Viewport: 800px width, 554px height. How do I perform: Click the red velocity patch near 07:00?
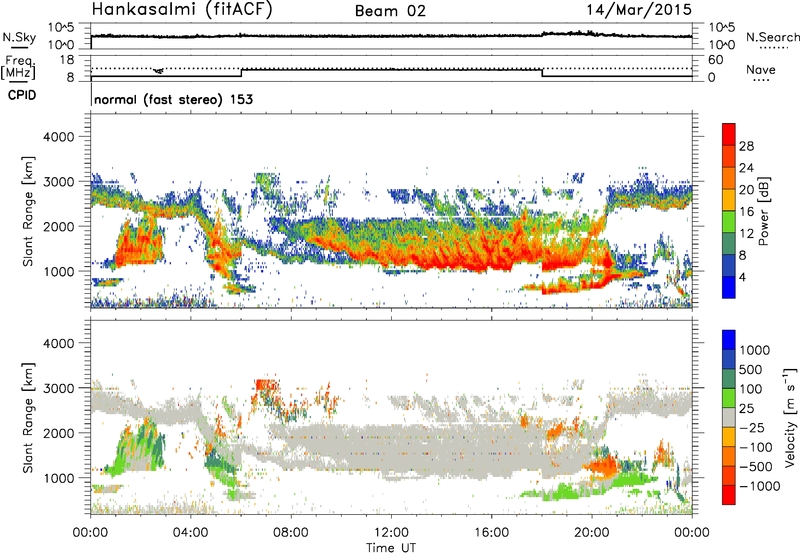tap(265, 385)
